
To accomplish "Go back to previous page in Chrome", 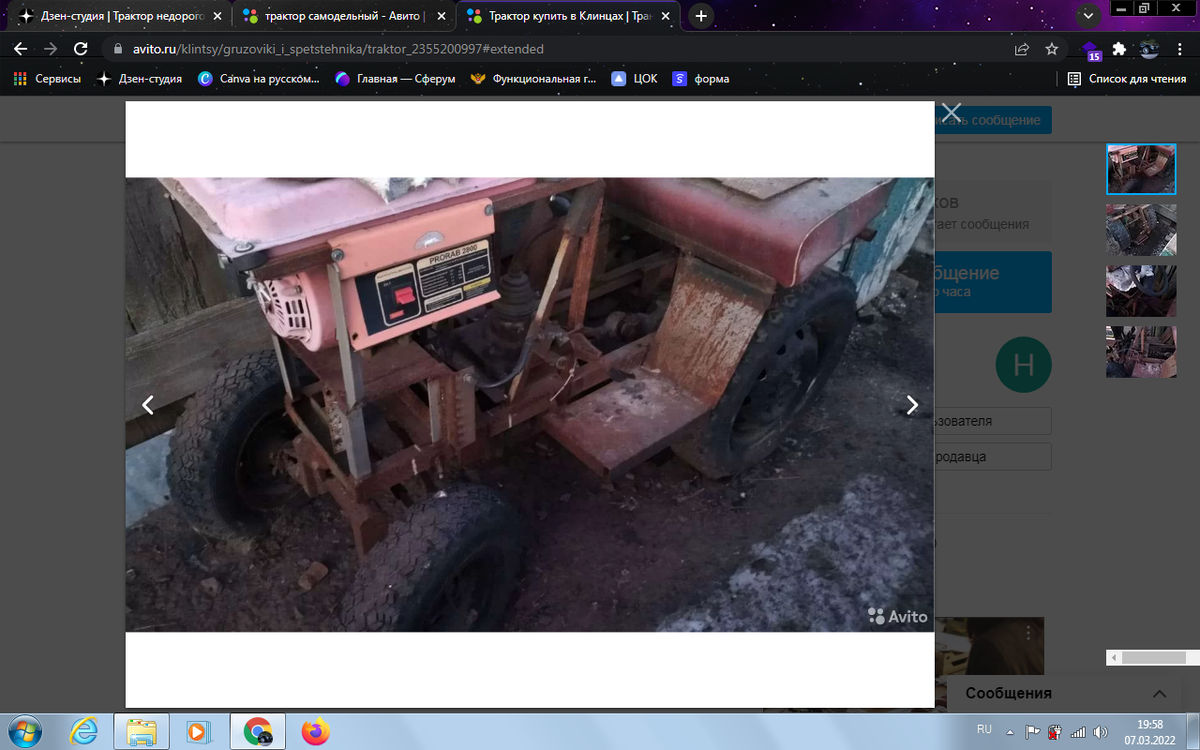I will (21, 48).
